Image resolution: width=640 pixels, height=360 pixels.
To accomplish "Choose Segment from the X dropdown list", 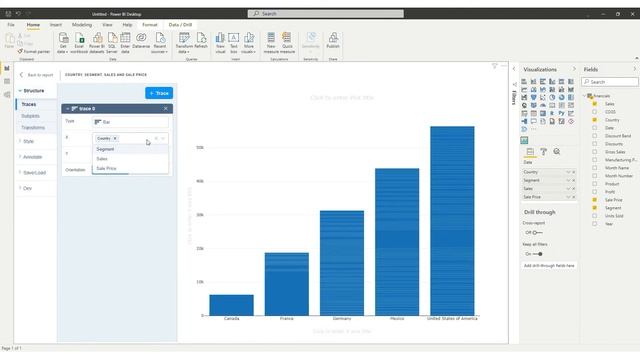I will (130, 149).
